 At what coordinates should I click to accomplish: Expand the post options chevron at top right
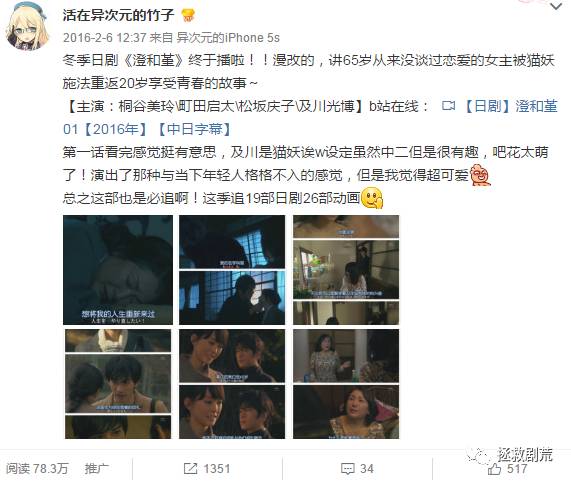(556, 6)
